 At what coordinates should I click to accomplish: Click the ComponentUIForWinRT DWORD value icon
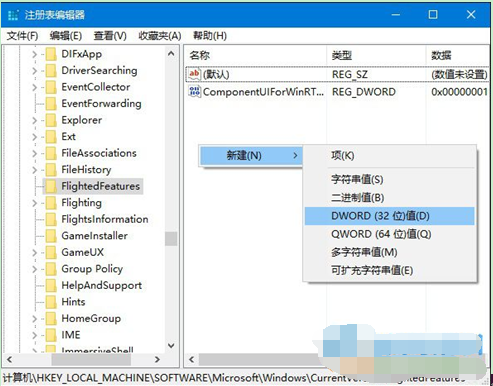194,92
